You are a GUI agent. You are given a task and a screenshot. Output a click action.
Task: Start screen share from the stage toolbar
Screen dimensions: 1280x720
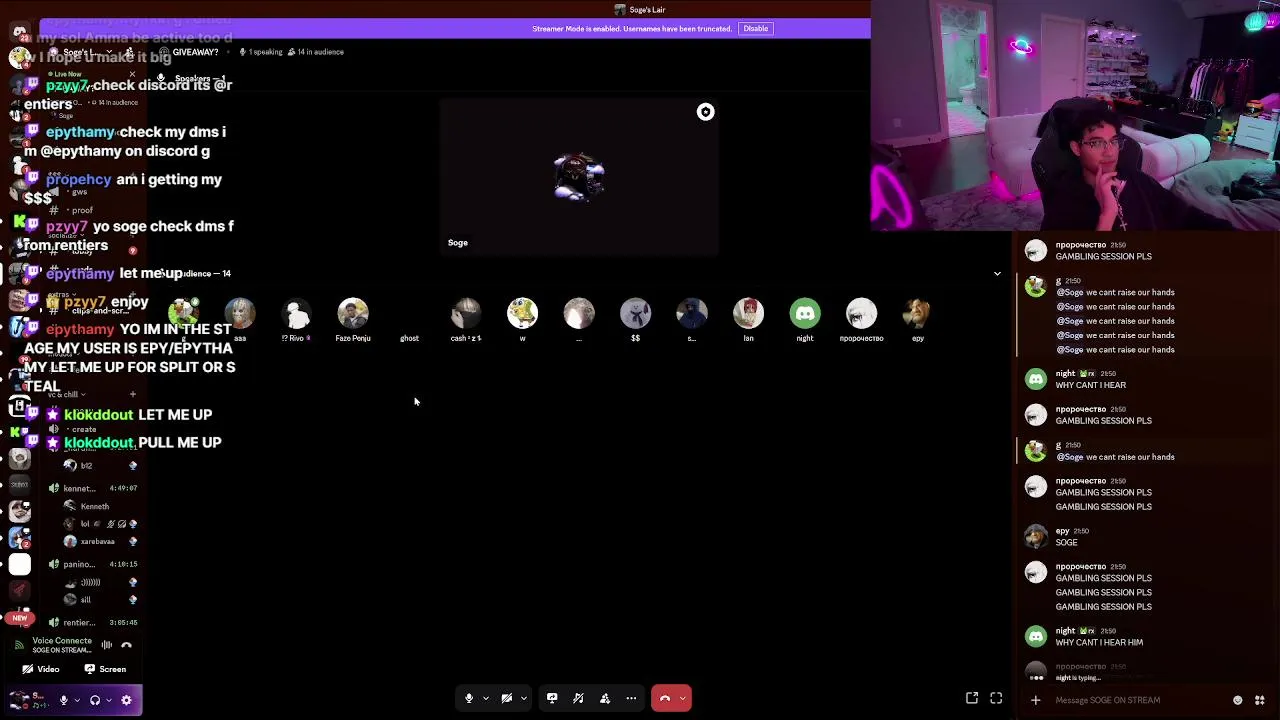[x=552, y=698]
